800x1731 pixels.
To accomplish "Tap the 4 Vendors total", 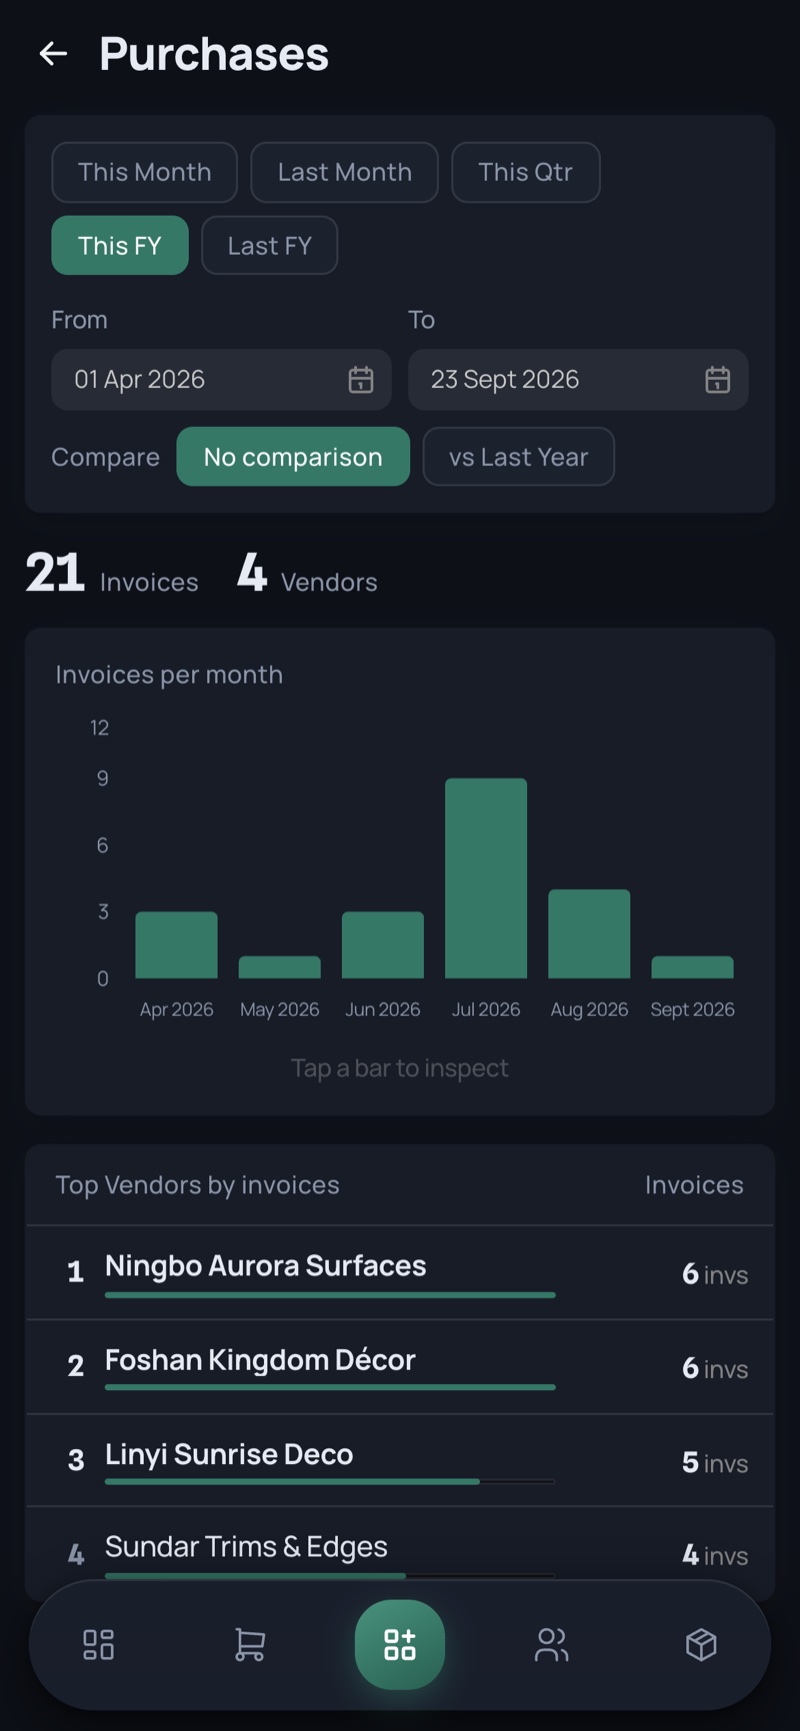I will (x=307, y=574).
